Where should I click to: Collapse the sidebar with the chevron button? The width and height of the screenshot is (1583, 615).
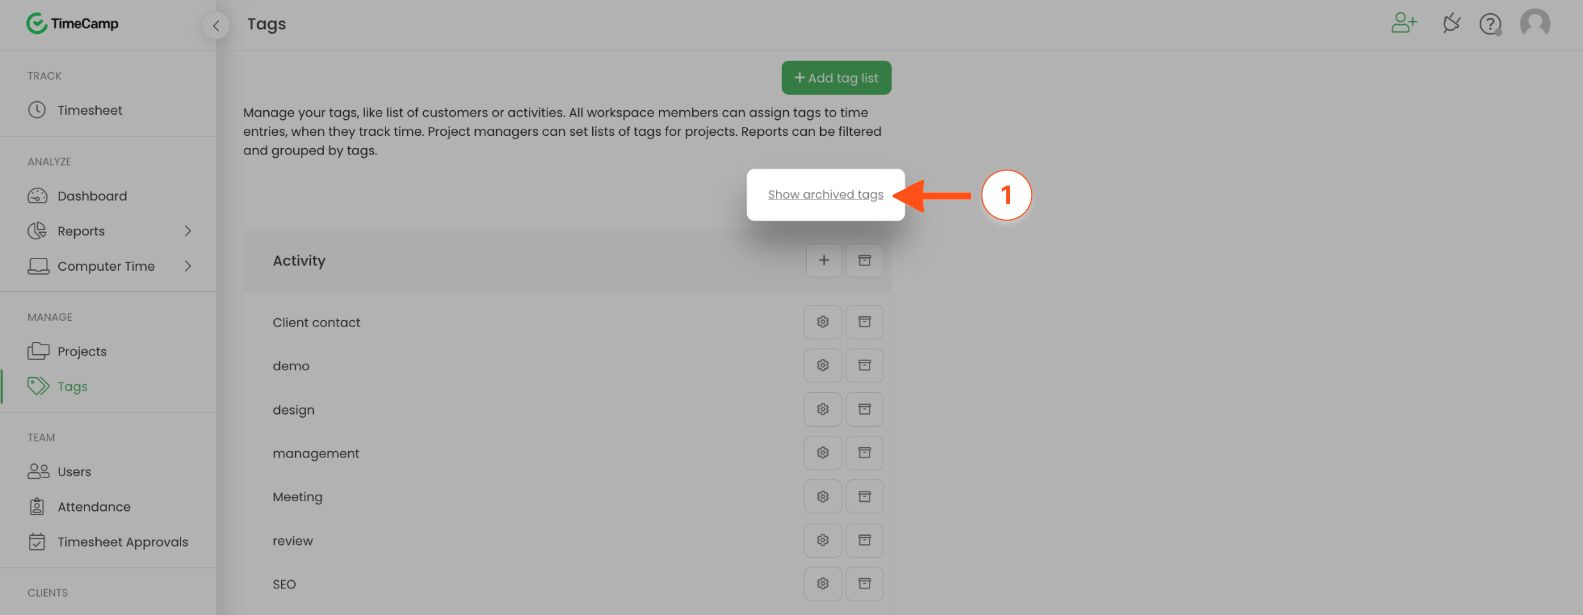pos(216,26)
